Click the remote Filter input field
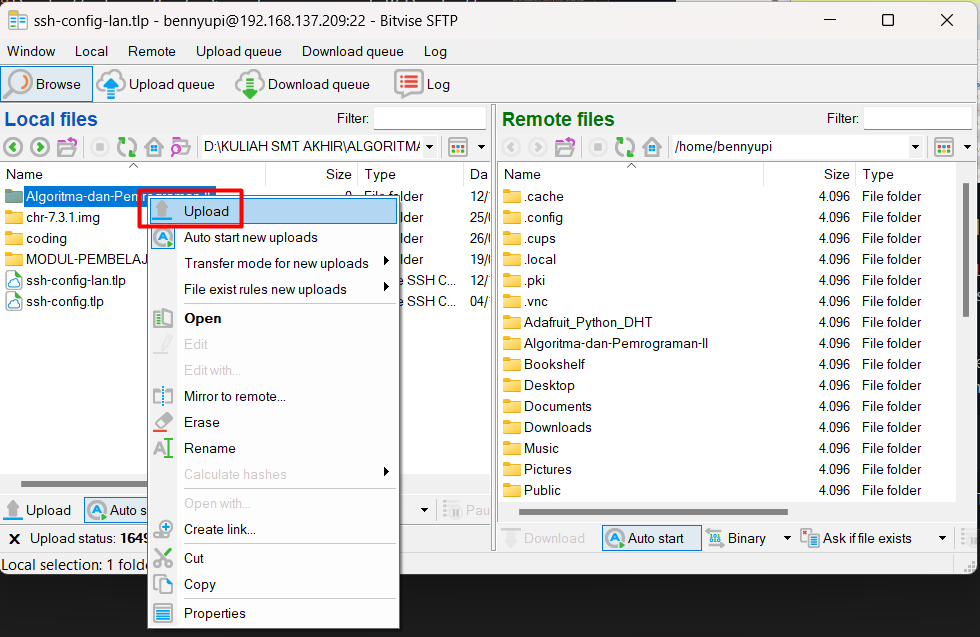This screenshot has width=980, height=637. point(918,118)
